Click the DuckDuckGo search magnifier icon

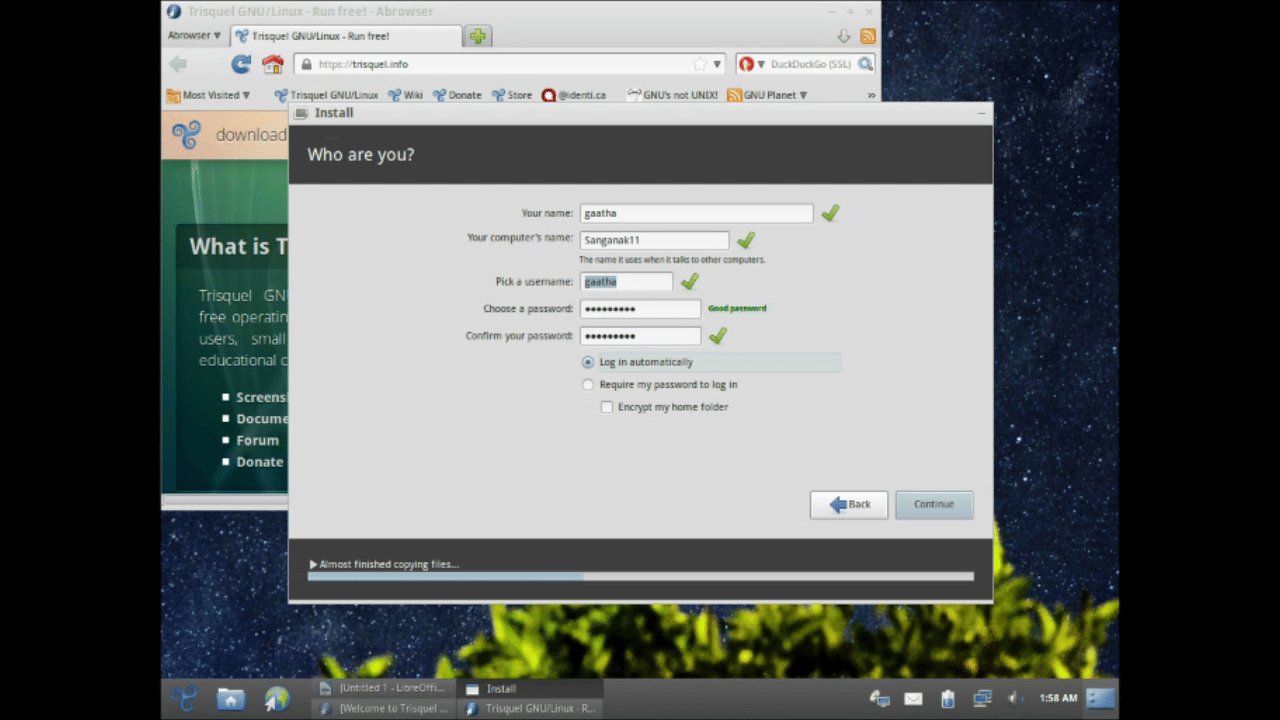[x=865, y=64]
